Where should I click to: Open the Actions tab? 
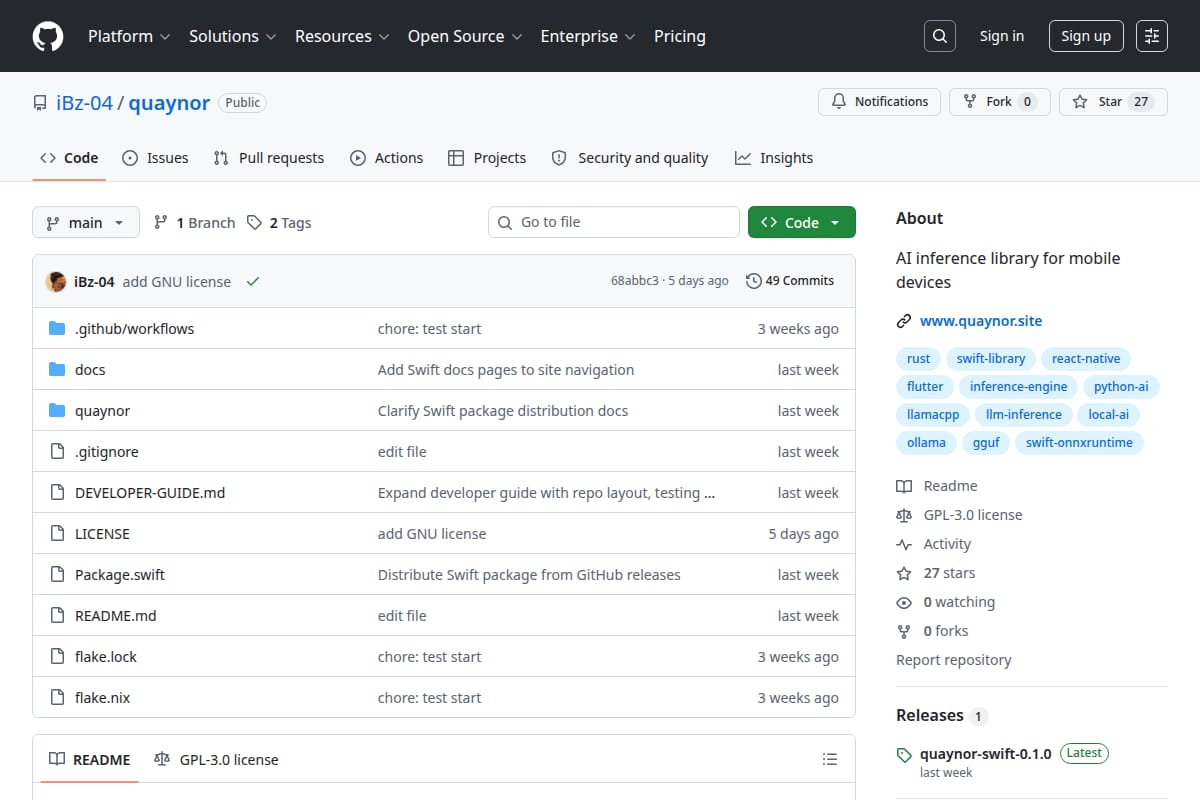point(387,158)
